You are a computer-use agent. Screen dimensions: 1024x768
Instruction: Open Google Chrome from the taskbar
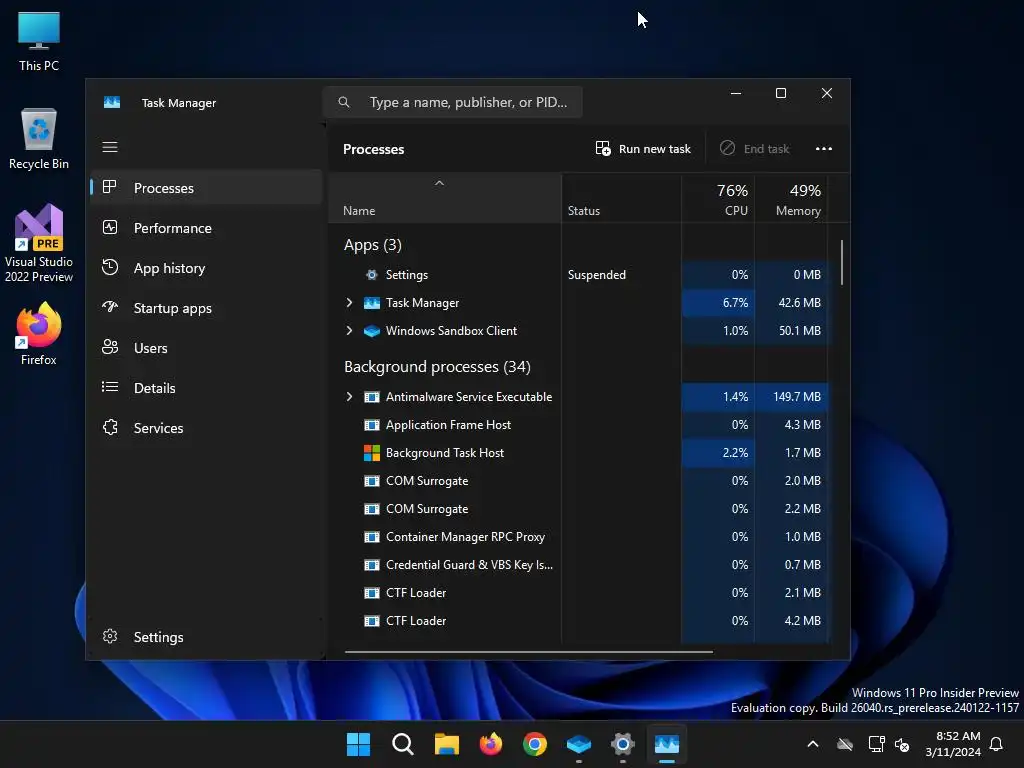[x=534, y=744]
